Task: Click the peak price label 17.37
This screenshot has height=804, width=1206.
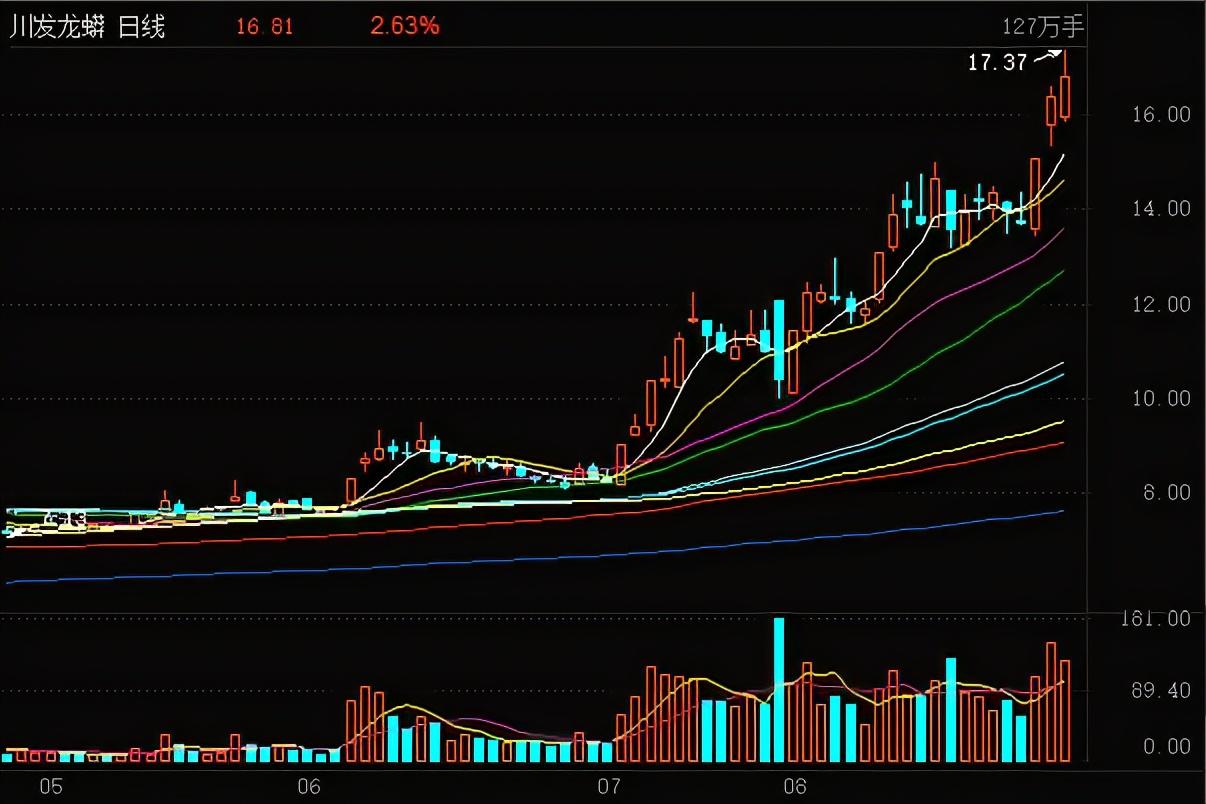Action: pyautogui.click(x=998, y=63)
